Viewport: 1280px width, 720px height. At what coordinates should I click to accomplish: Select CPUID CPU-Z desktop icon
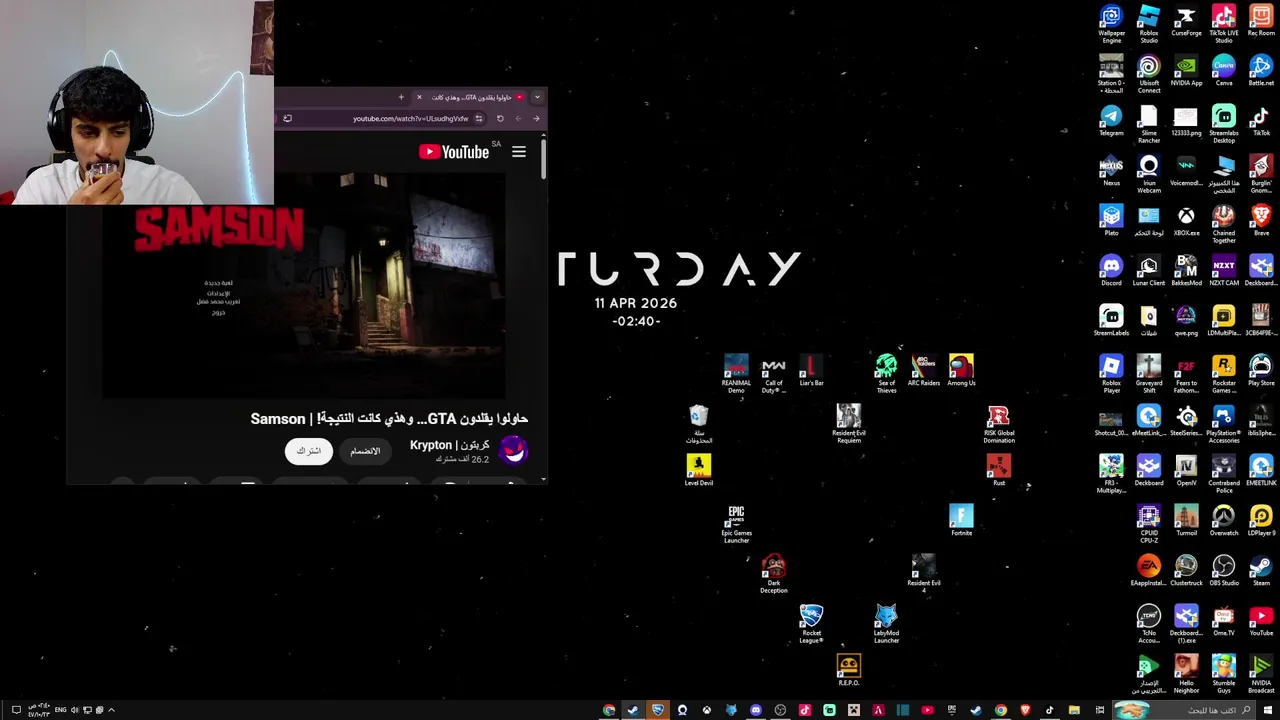(1149, 524)
